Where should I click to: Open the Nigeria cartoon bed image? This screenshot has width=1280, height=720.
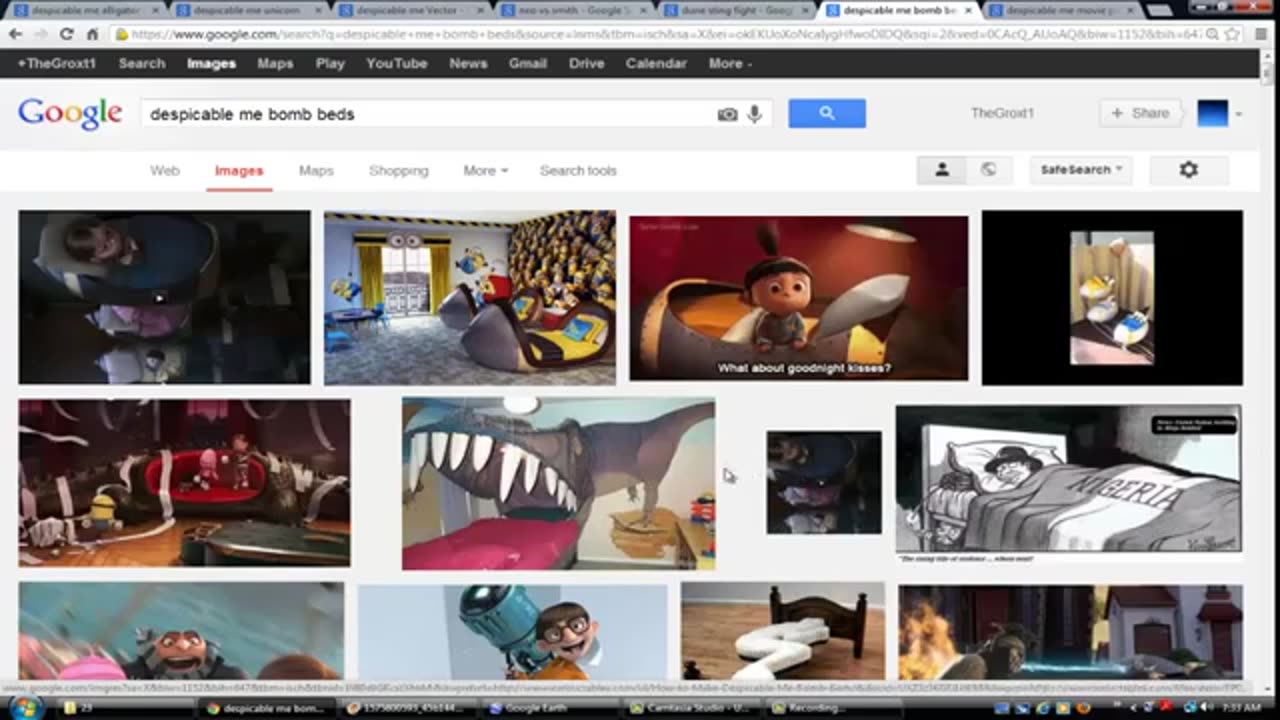pos(1068,480)
